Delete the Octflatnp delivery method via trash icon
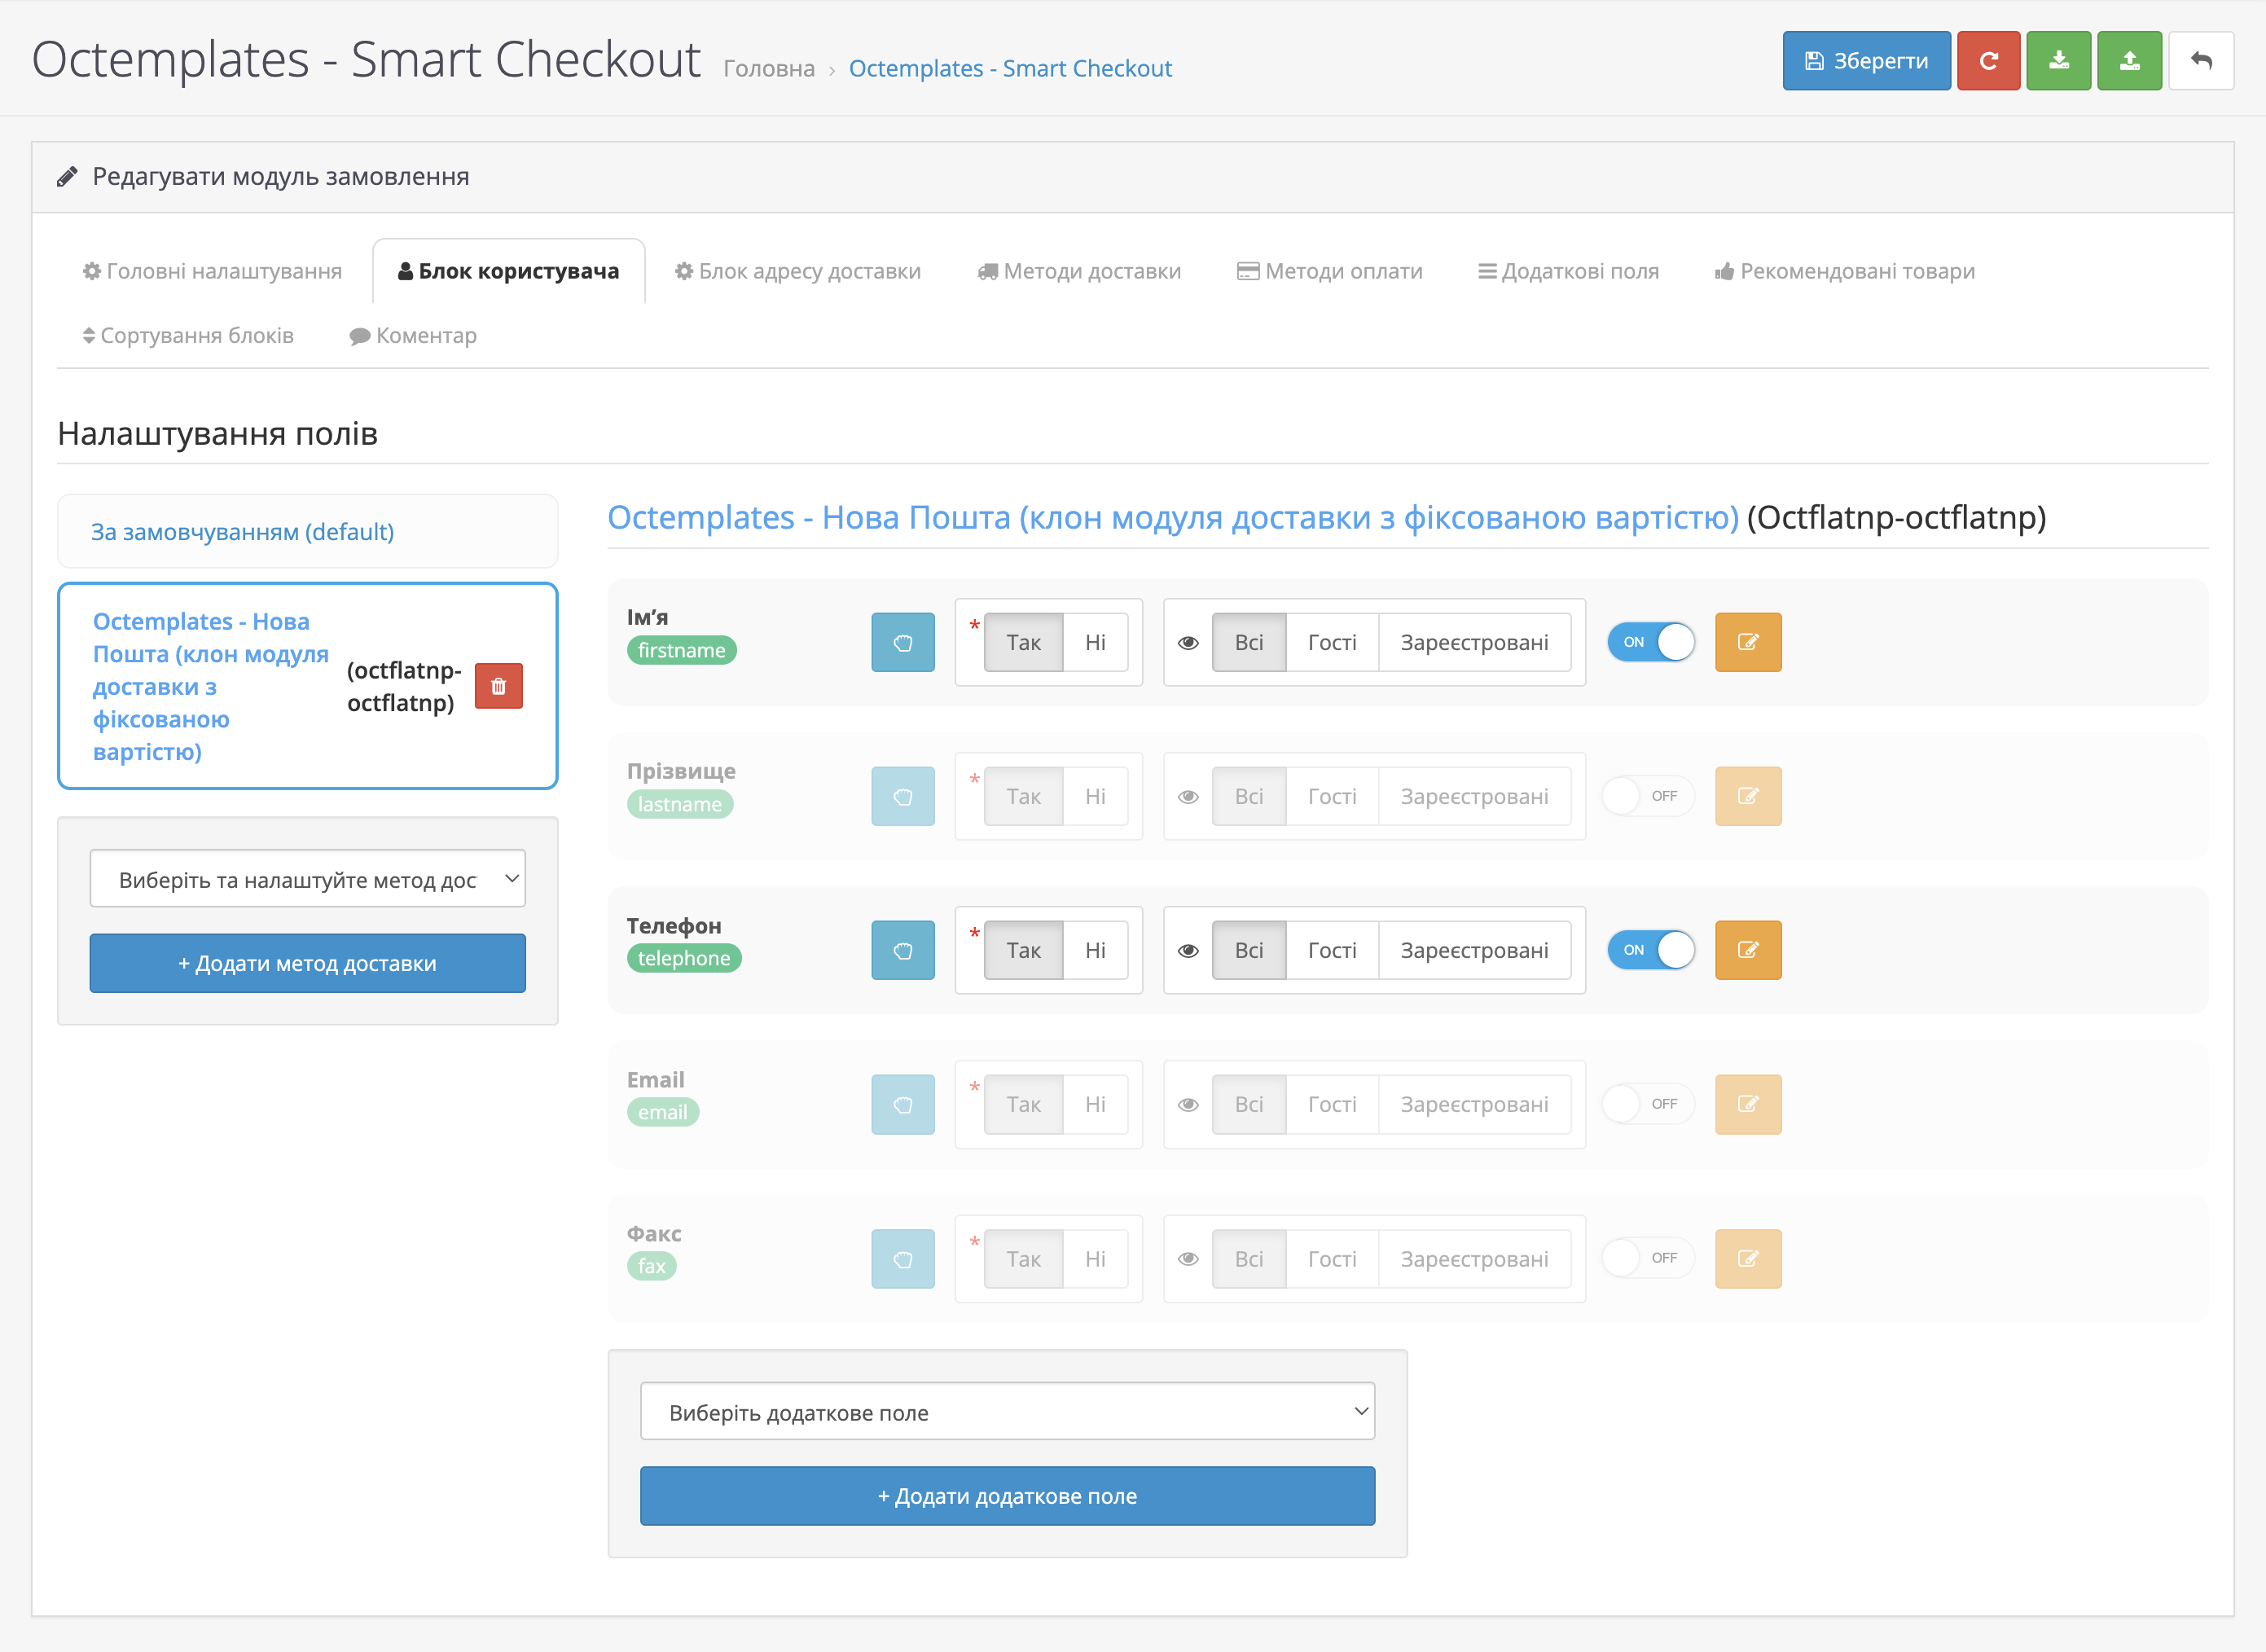 [x=498, y=686]
